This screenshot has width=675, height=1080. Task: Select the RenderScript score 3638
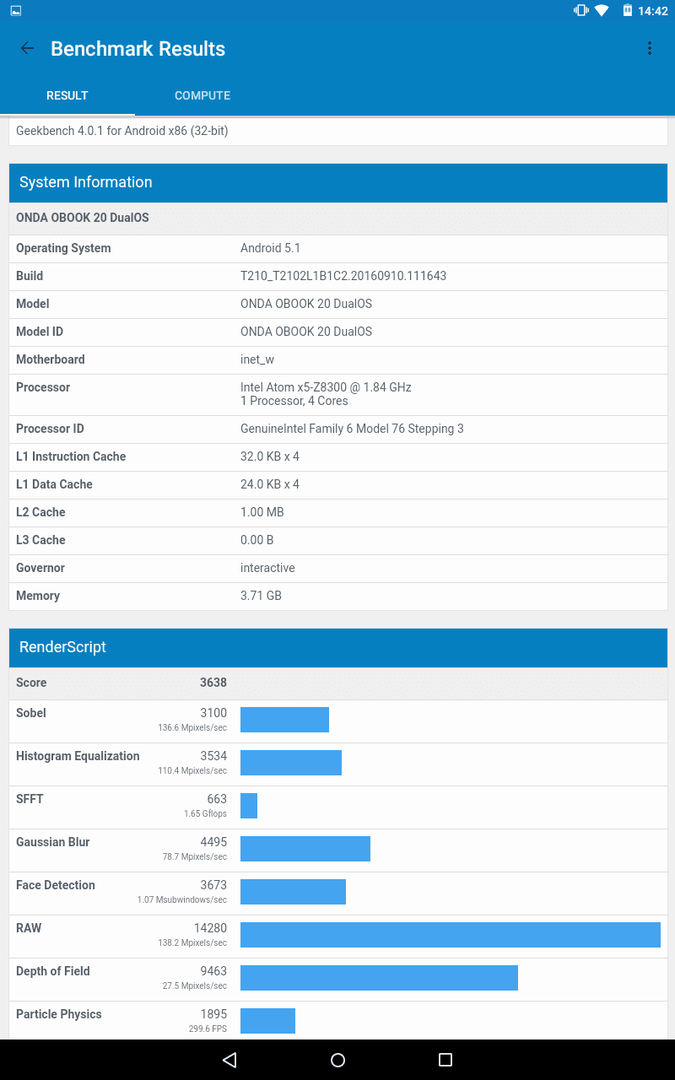[213, 683]
